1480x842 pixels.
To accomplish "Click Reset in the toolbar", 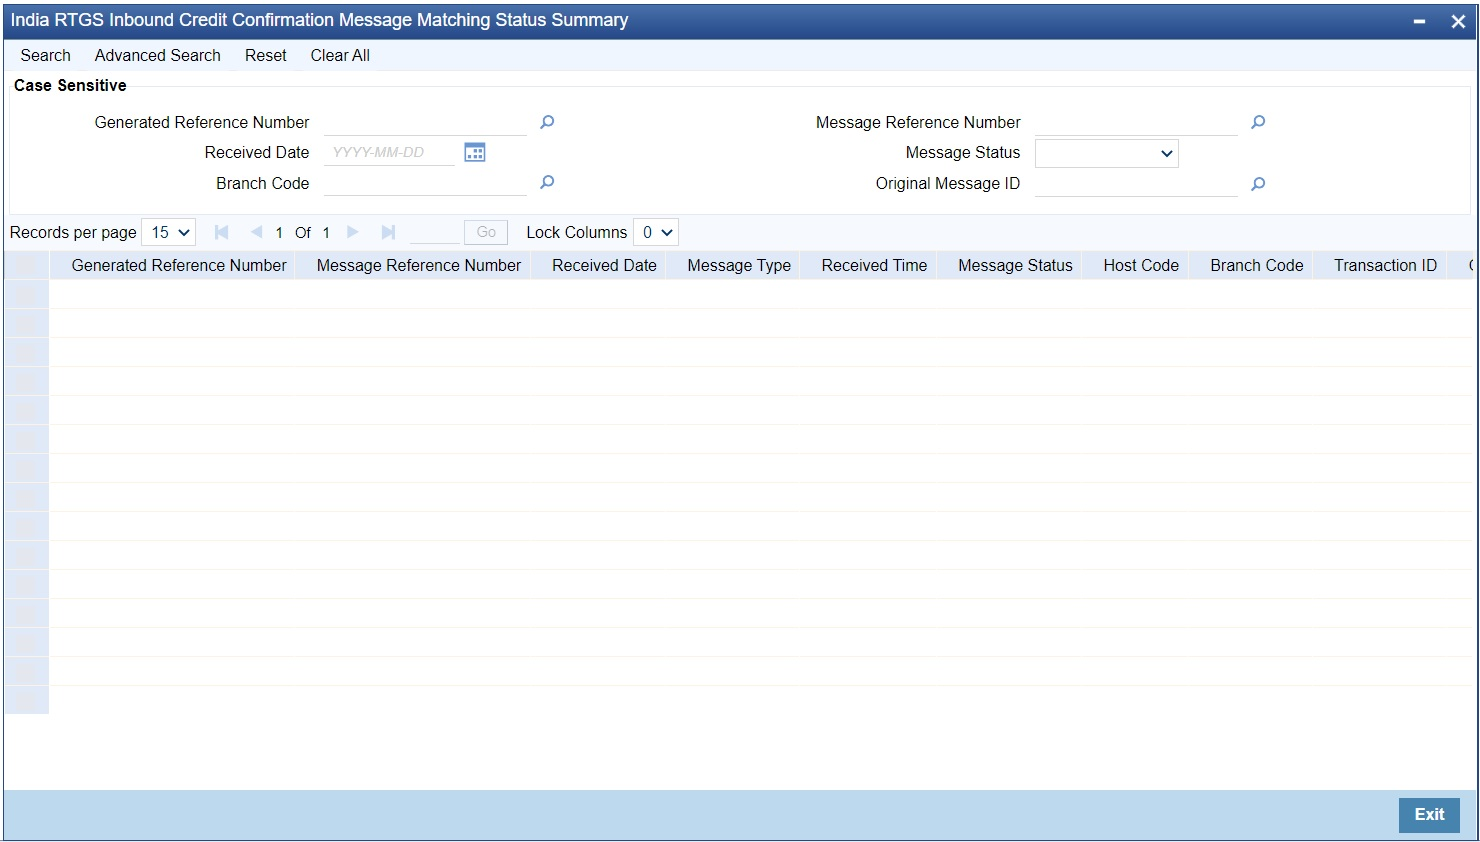I will pyautogui.click(x=266, y=55).
